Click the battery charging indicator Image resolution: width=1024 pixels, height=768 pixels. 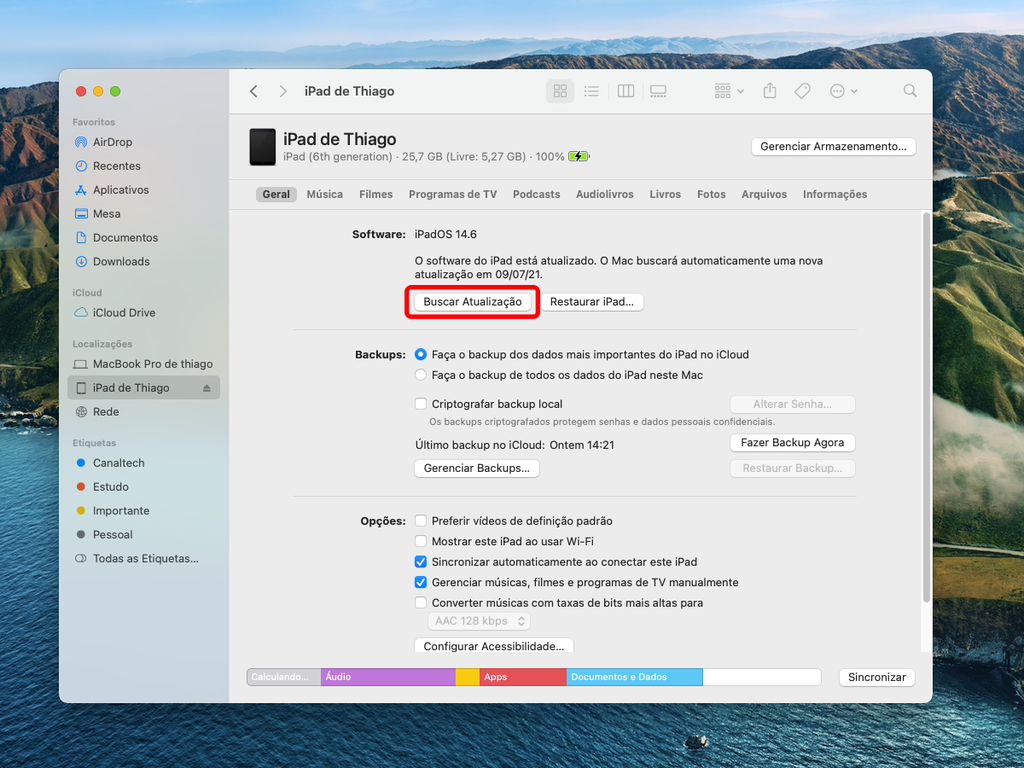pos(579,157)
